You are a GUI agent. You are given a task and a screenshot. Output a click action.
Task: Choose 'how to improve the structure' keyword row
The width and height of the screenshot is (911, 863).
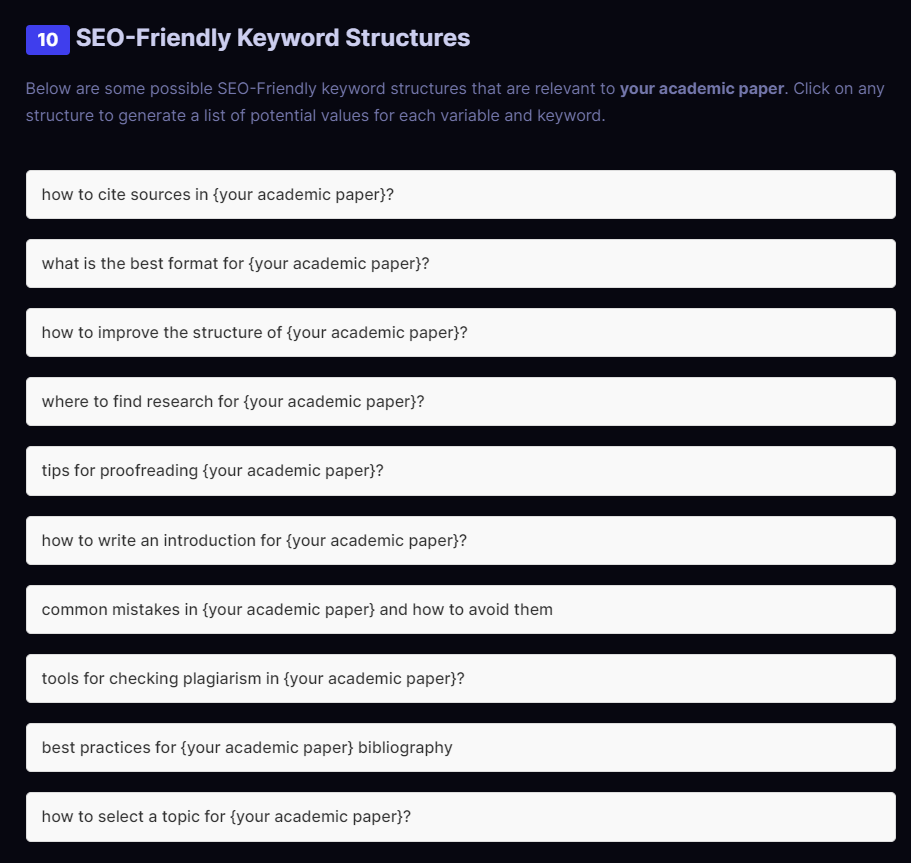[460, 333]
